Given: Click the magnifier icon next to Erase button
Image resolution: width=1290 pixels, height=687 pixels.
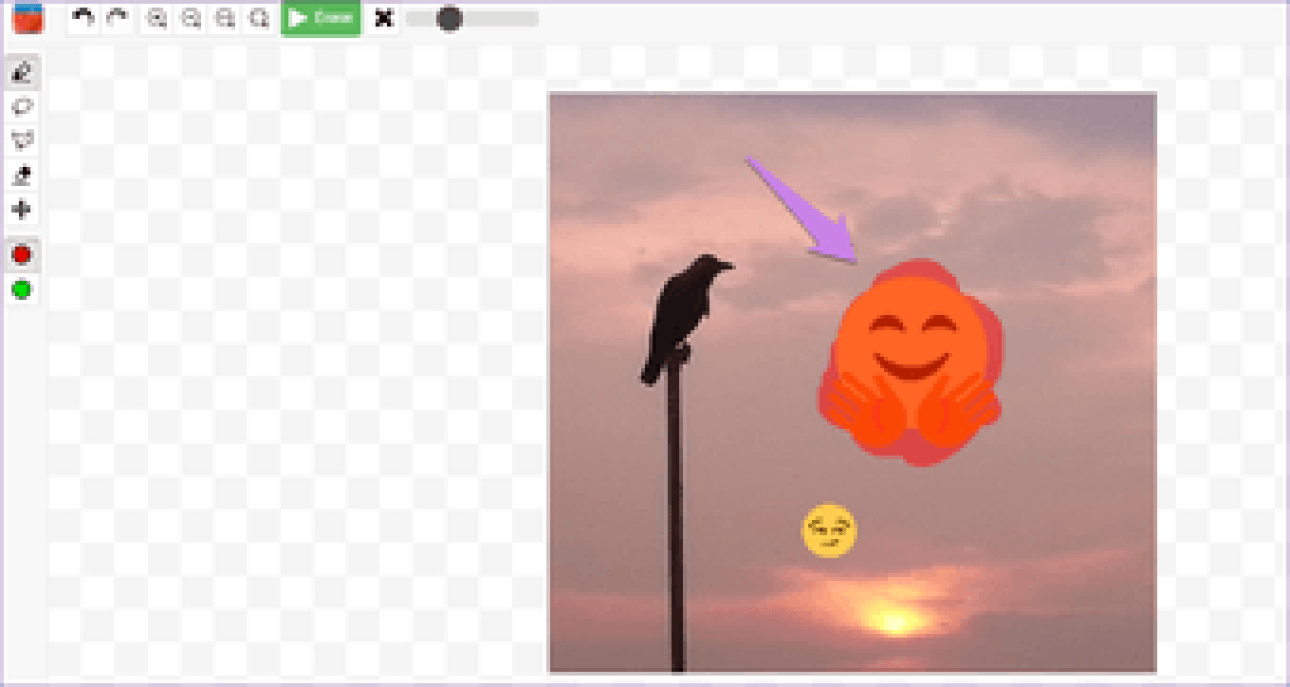Looking at the screenshot, I should coord(259,18).
